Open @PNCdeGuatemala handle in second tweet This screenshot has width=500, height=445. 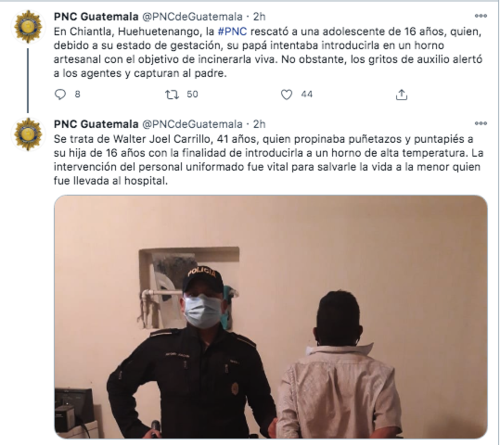coord(192,124)
